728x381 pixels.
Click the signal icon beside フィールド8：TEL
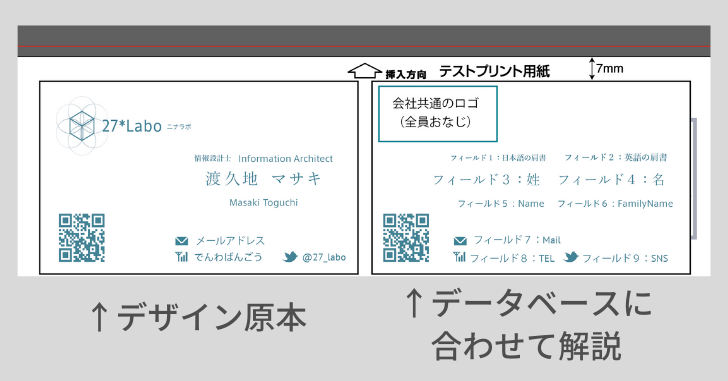coord(459,257)
